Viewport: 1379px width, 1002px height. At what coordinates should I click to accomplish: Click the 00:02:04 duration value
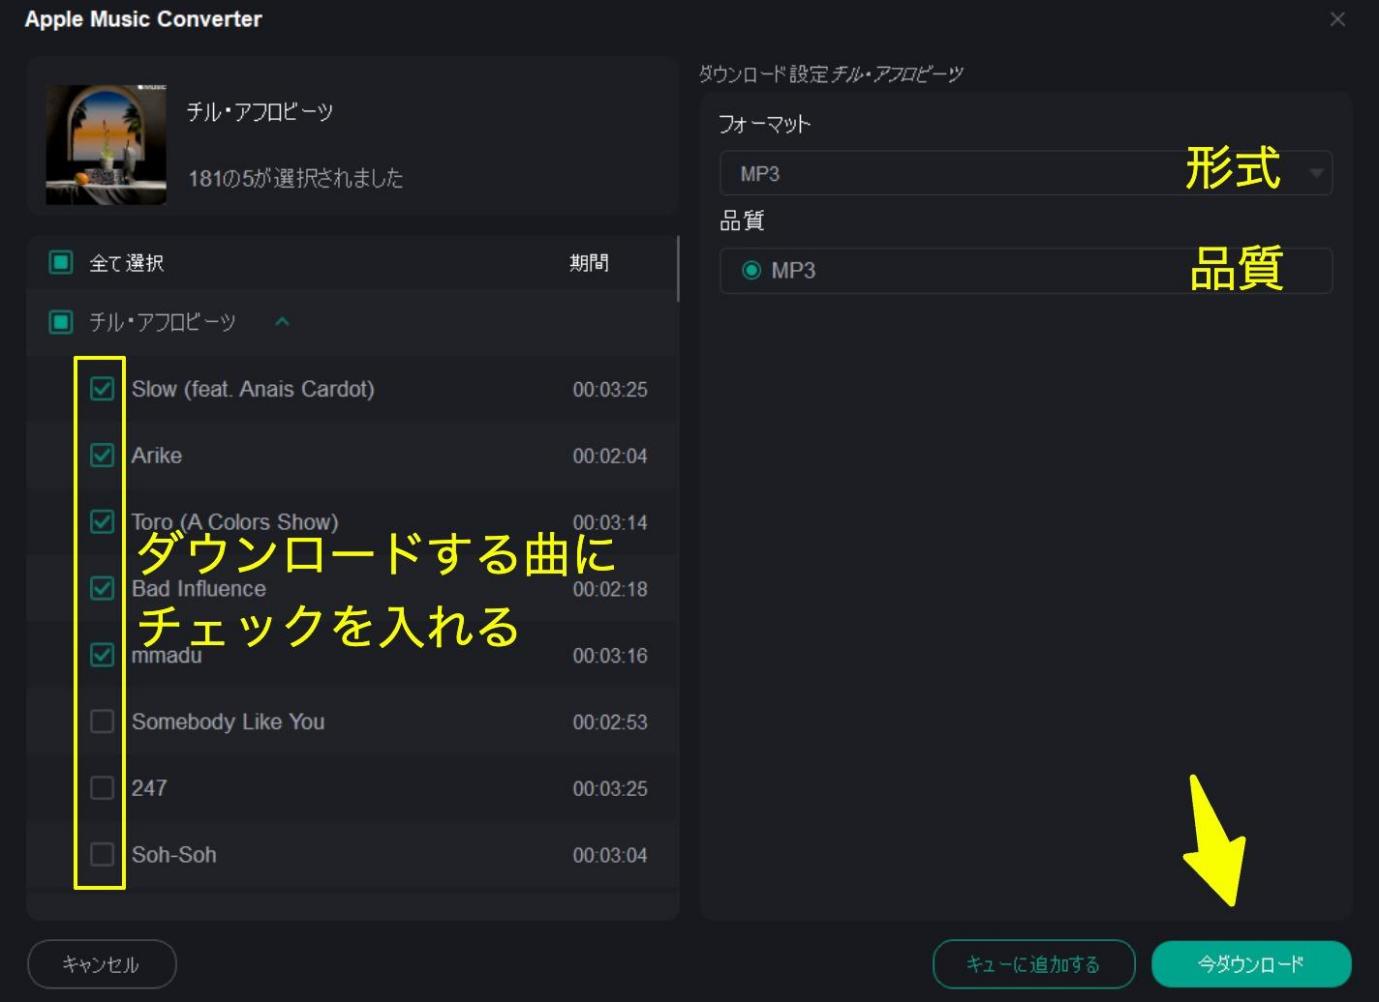610,456
